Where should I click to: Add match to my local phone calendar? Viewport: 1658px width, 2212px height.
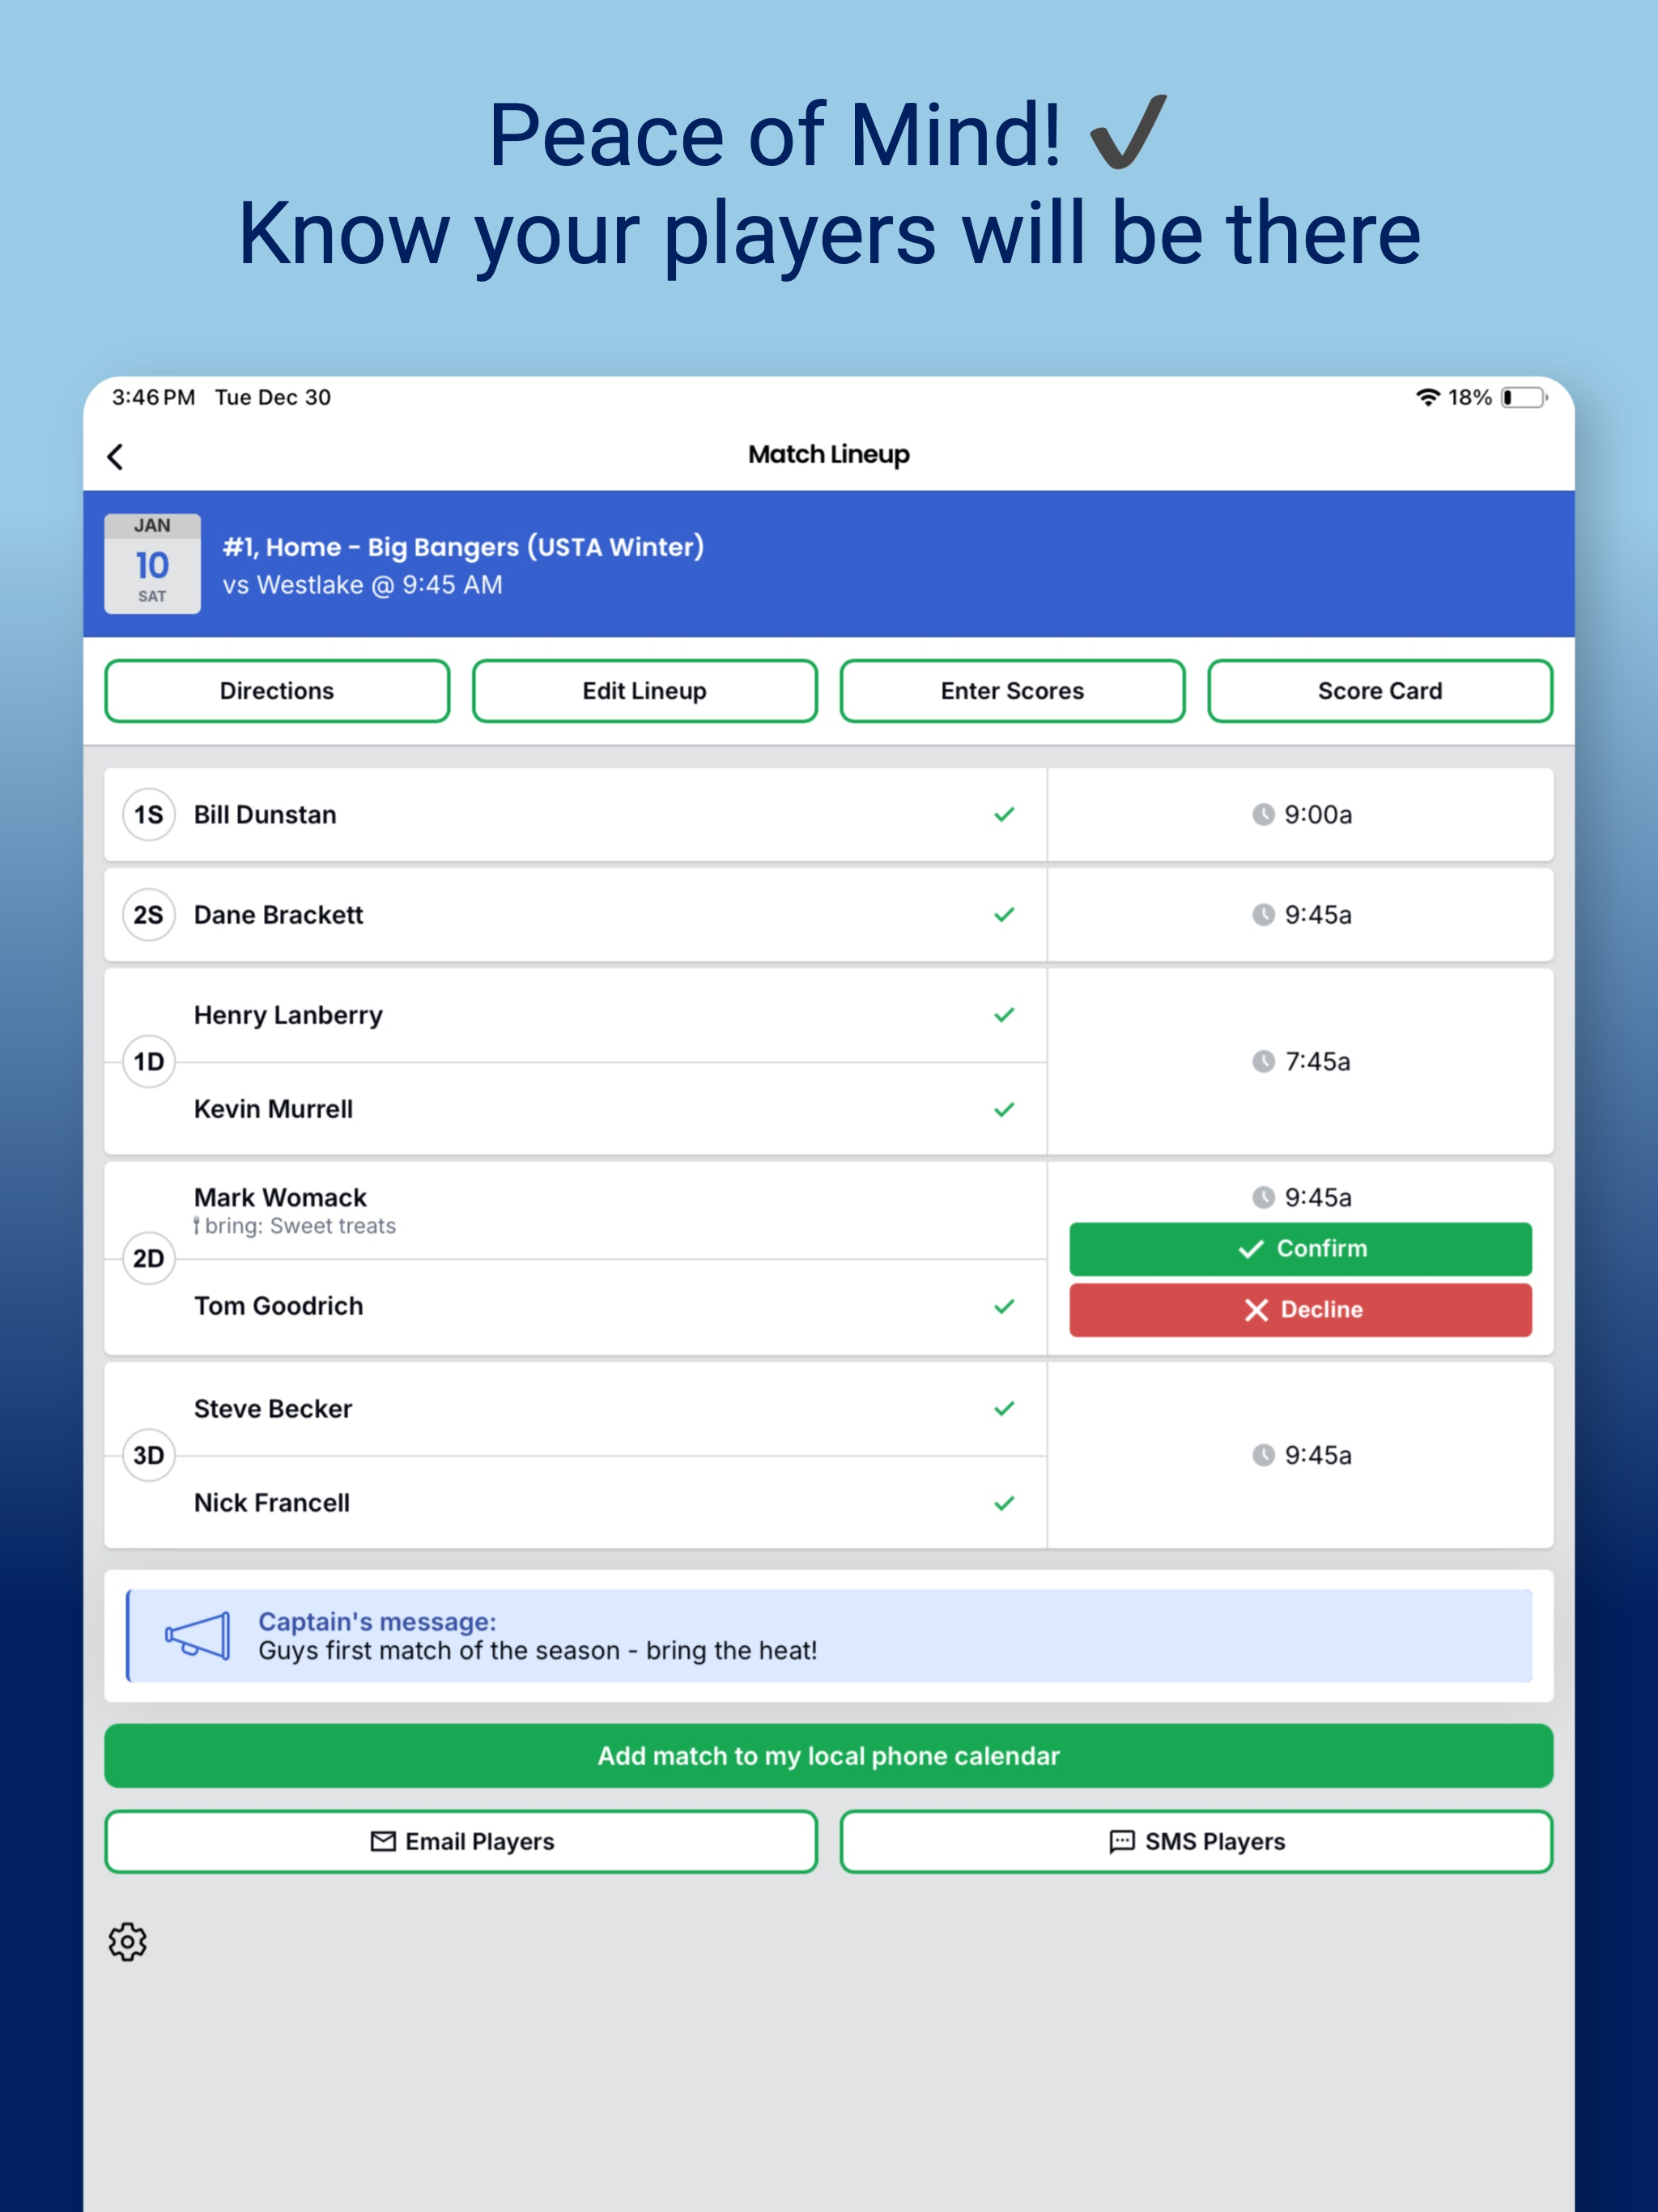click(828, 1755)
